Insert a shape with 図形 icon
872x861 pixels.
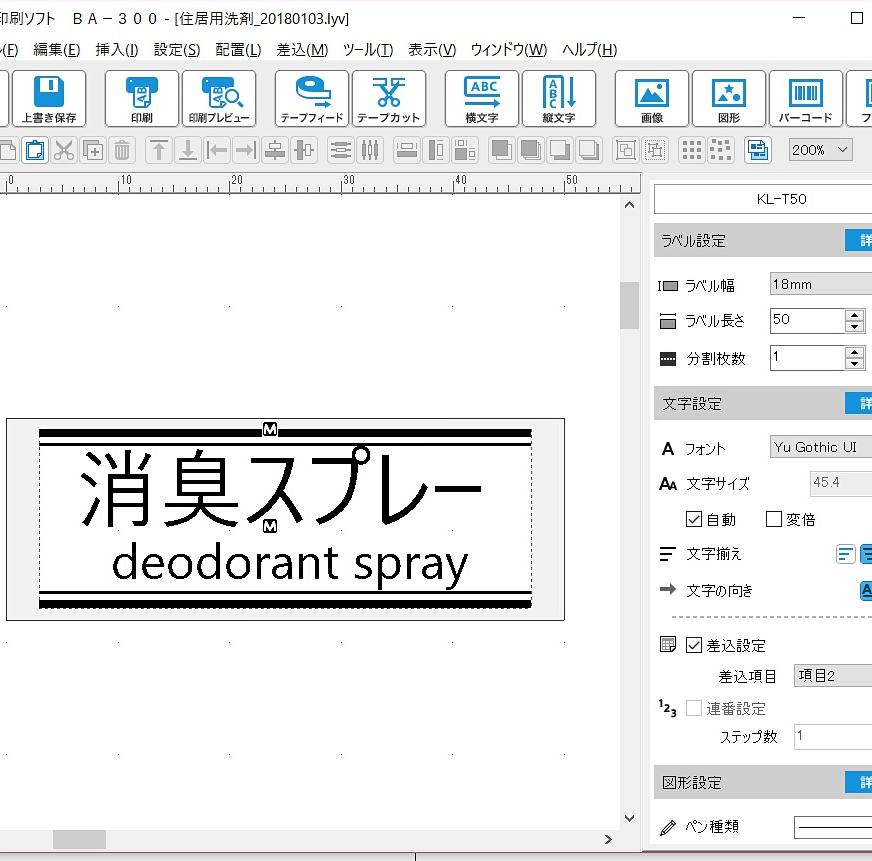729,98
